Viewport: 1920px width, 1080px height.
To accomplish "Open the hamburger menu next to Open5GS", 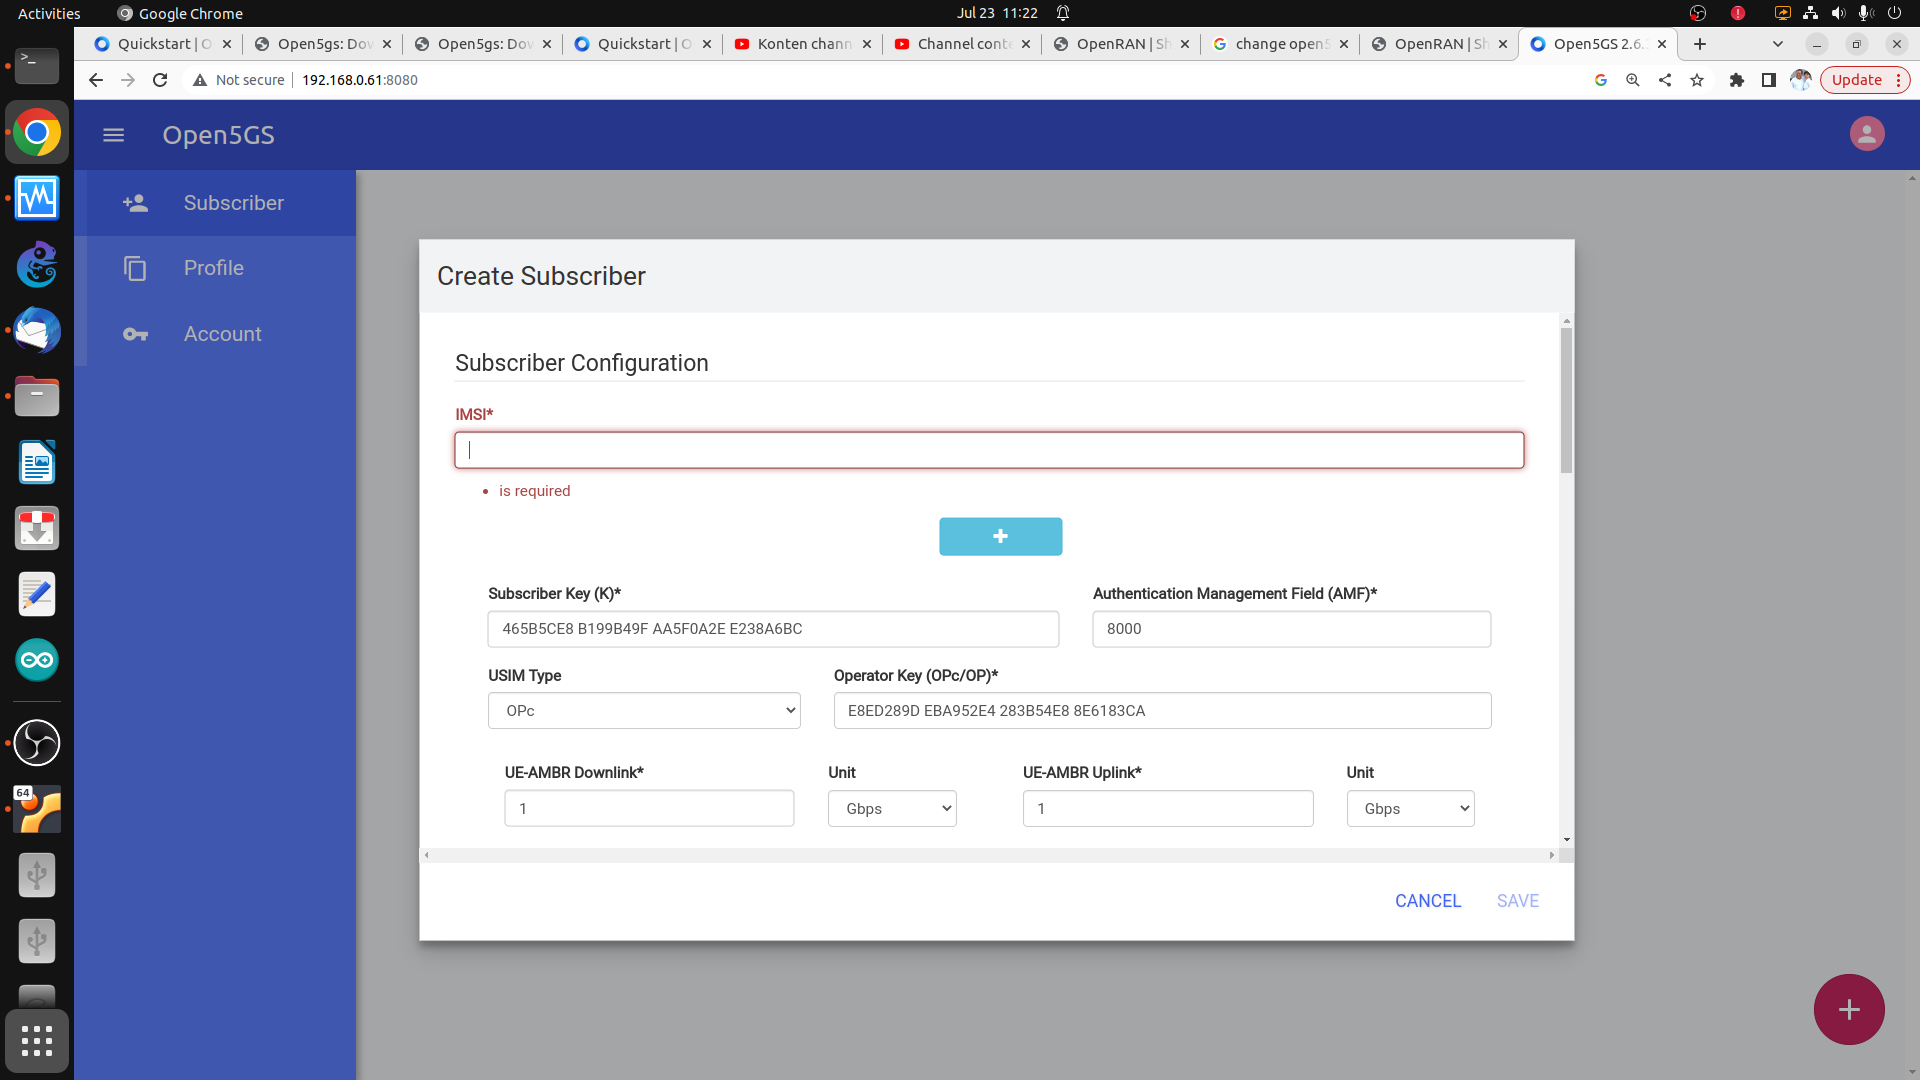I will pos(113,135).
